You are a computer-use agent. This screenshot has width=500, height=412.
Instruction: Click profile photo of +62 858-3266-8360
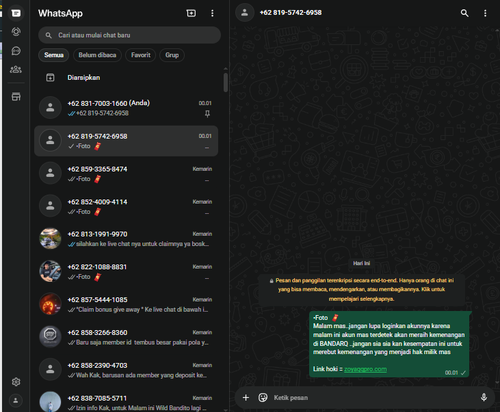pos(50,337)
